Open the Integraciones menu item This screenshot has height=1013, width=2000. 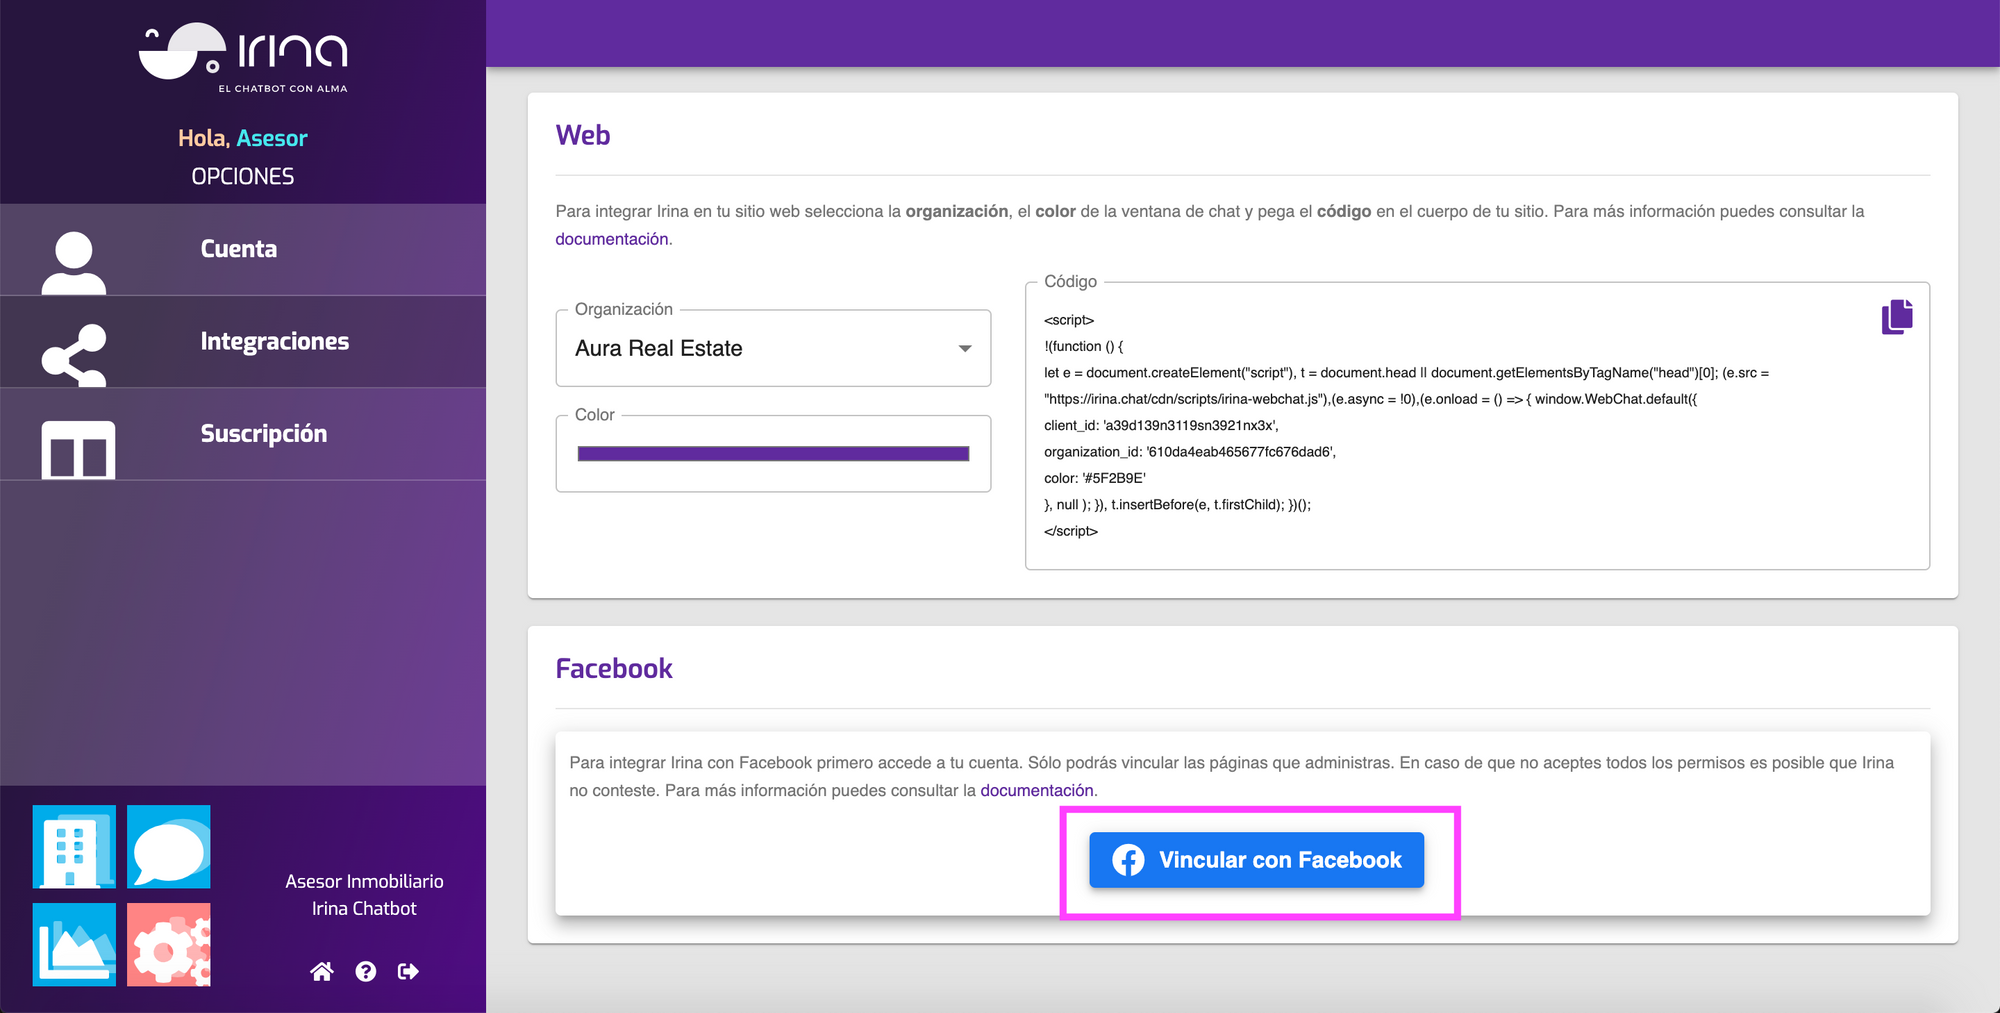[x=243, y=342]
